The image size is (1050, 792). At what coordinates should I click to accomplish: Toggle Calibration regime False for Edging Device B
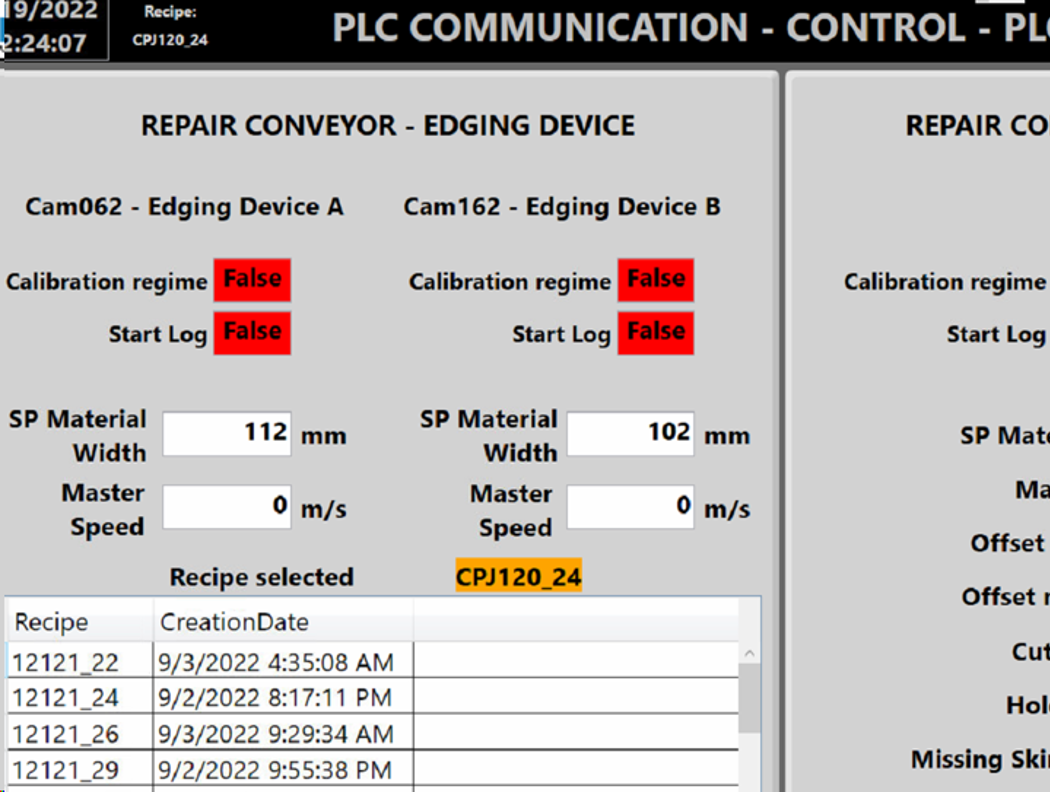click(655, 279)
